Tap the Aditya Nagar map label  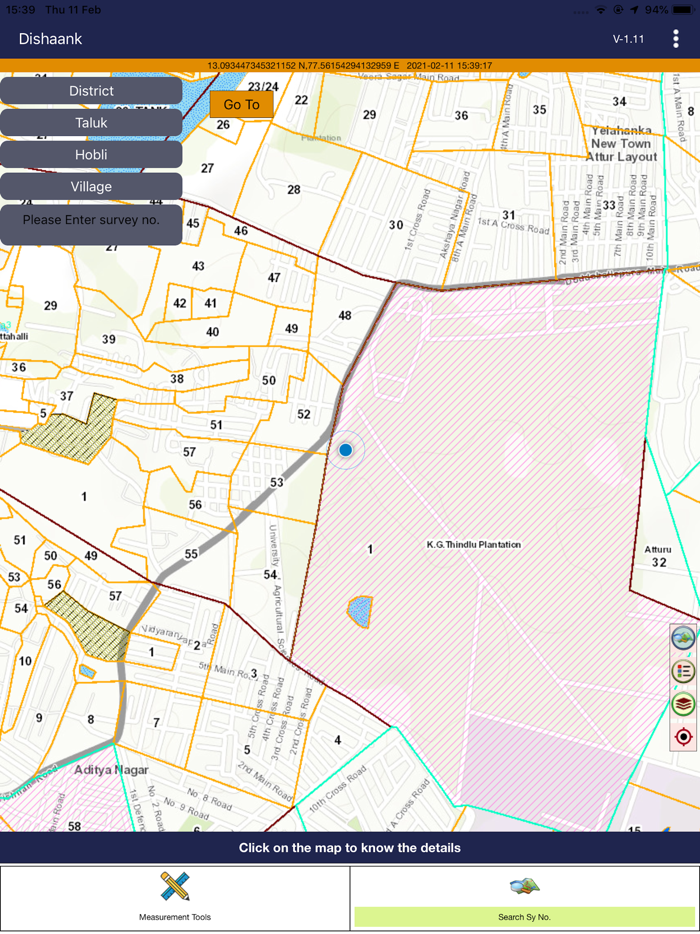click(x=111, y=770)
